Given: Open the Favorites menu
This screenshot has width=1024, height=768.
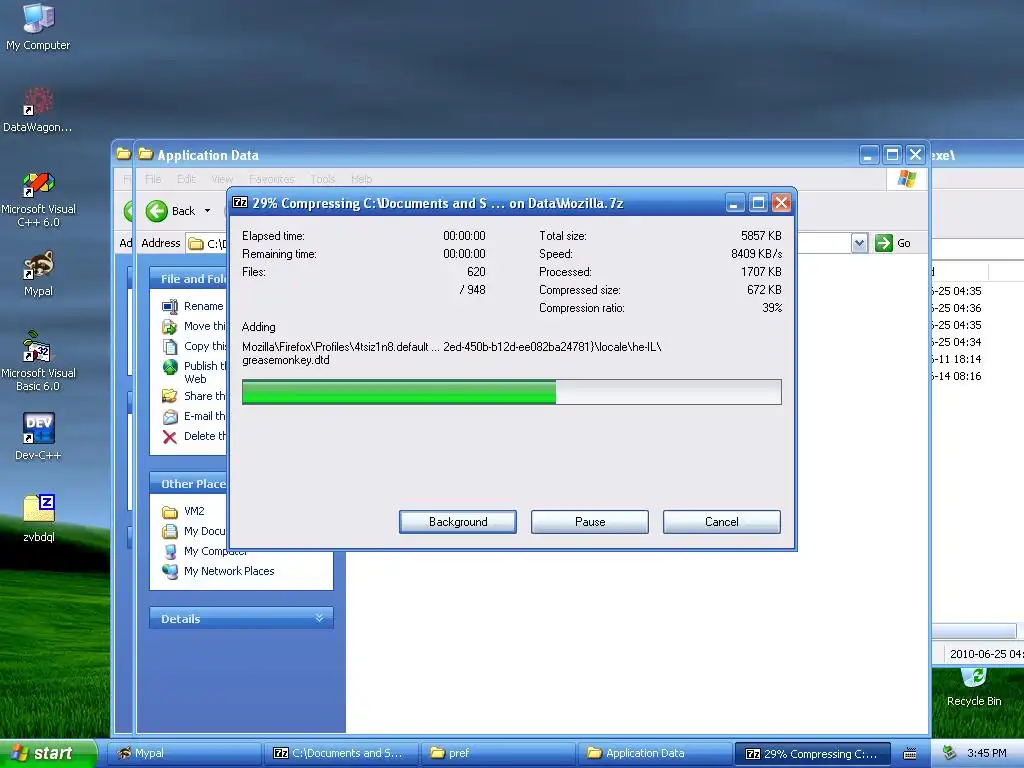Looking at the screenshot, I should [x=272, y=179].
